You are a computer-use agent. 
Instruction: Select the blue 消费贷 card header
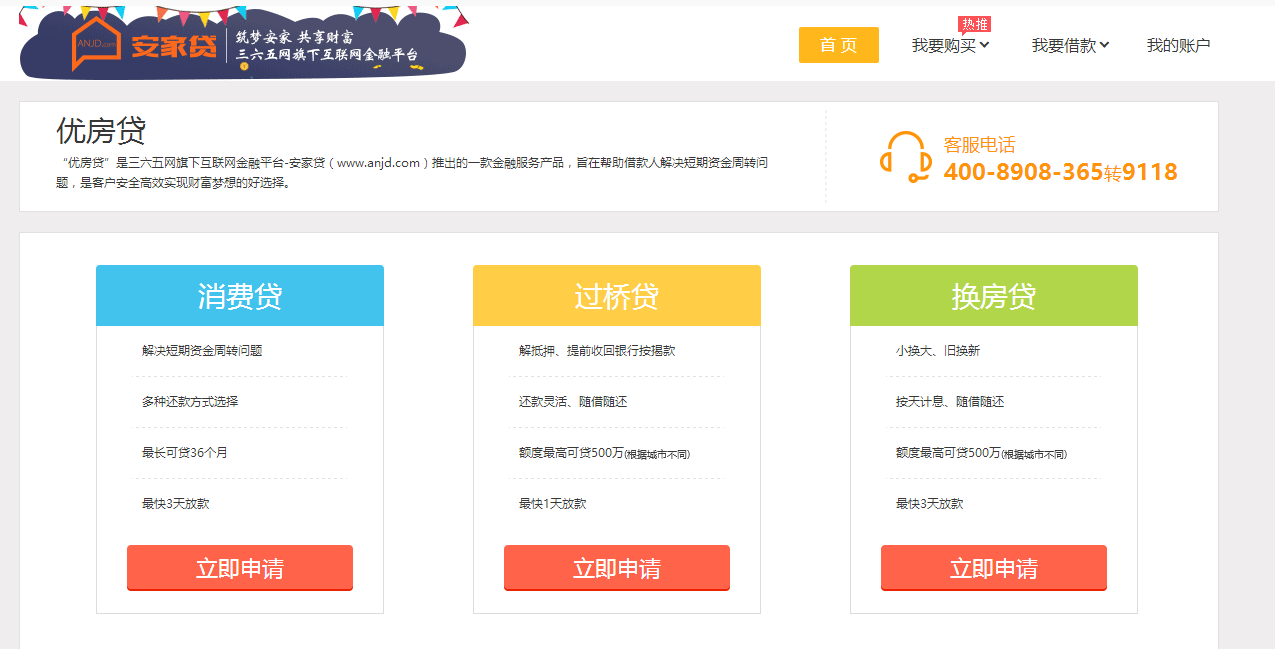click(x=240, y=296)
